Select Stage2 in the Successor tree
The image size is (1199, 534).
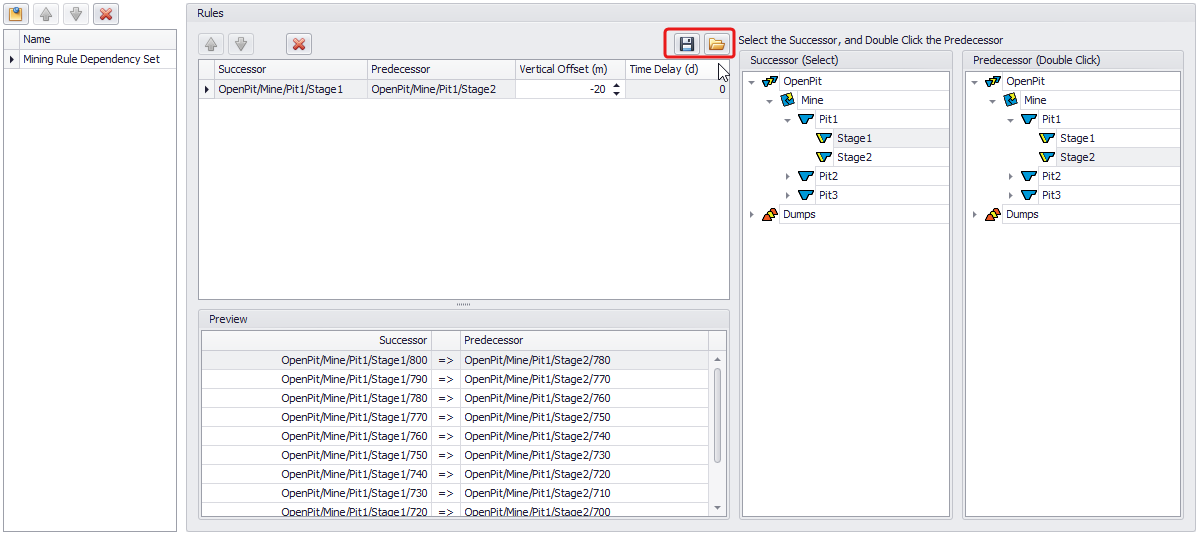(854, 158)
